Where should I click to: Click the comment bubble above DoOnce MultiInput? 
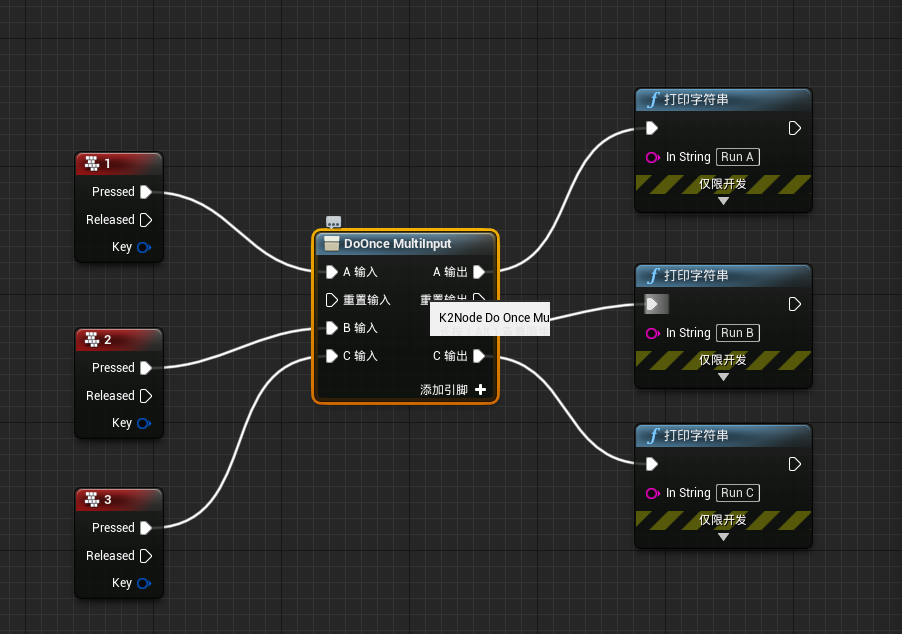point(334,222)
